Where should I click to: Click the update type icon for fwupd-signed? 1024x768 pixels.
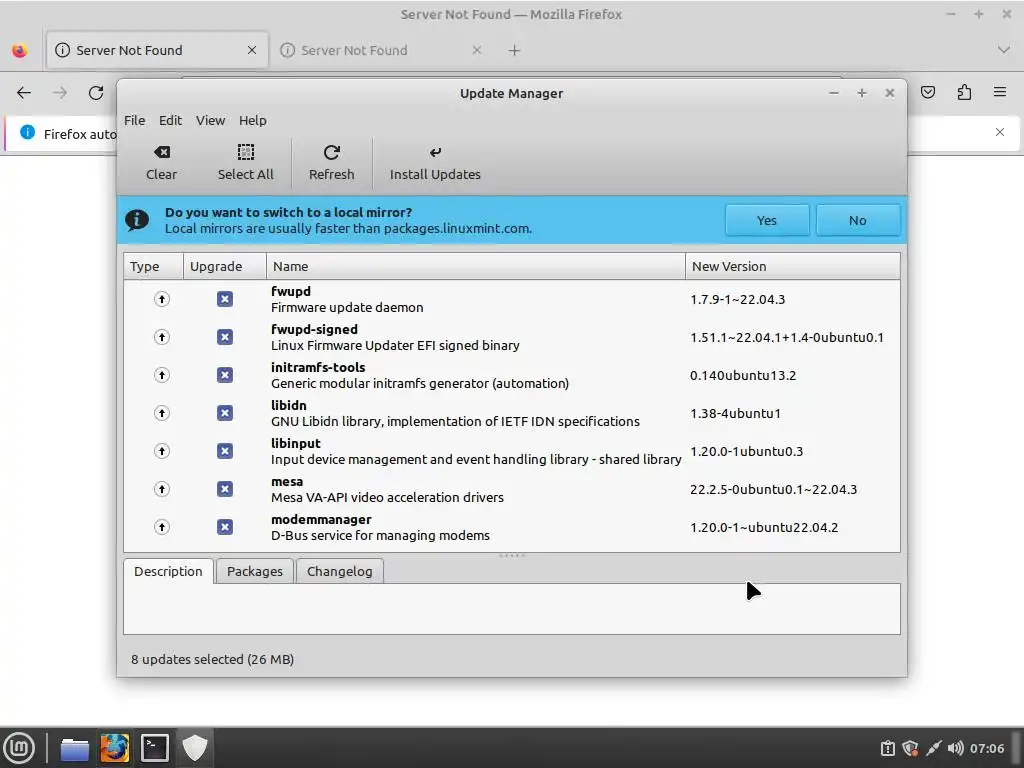[x=162, y=337]
